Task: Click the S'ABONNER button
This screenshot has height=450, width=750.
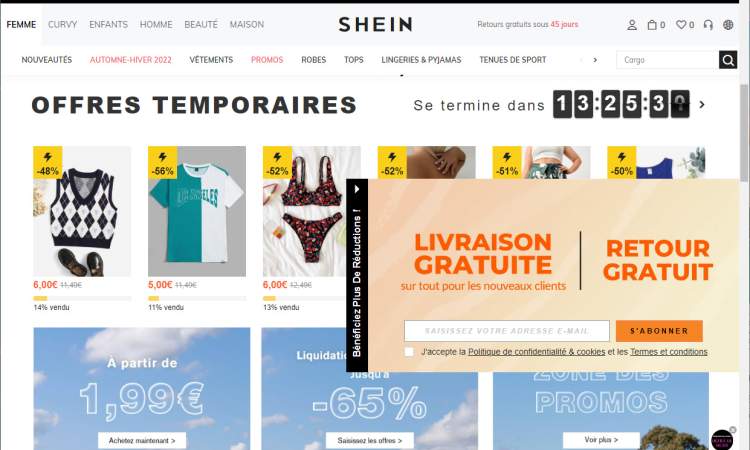Action: (659, 331)
